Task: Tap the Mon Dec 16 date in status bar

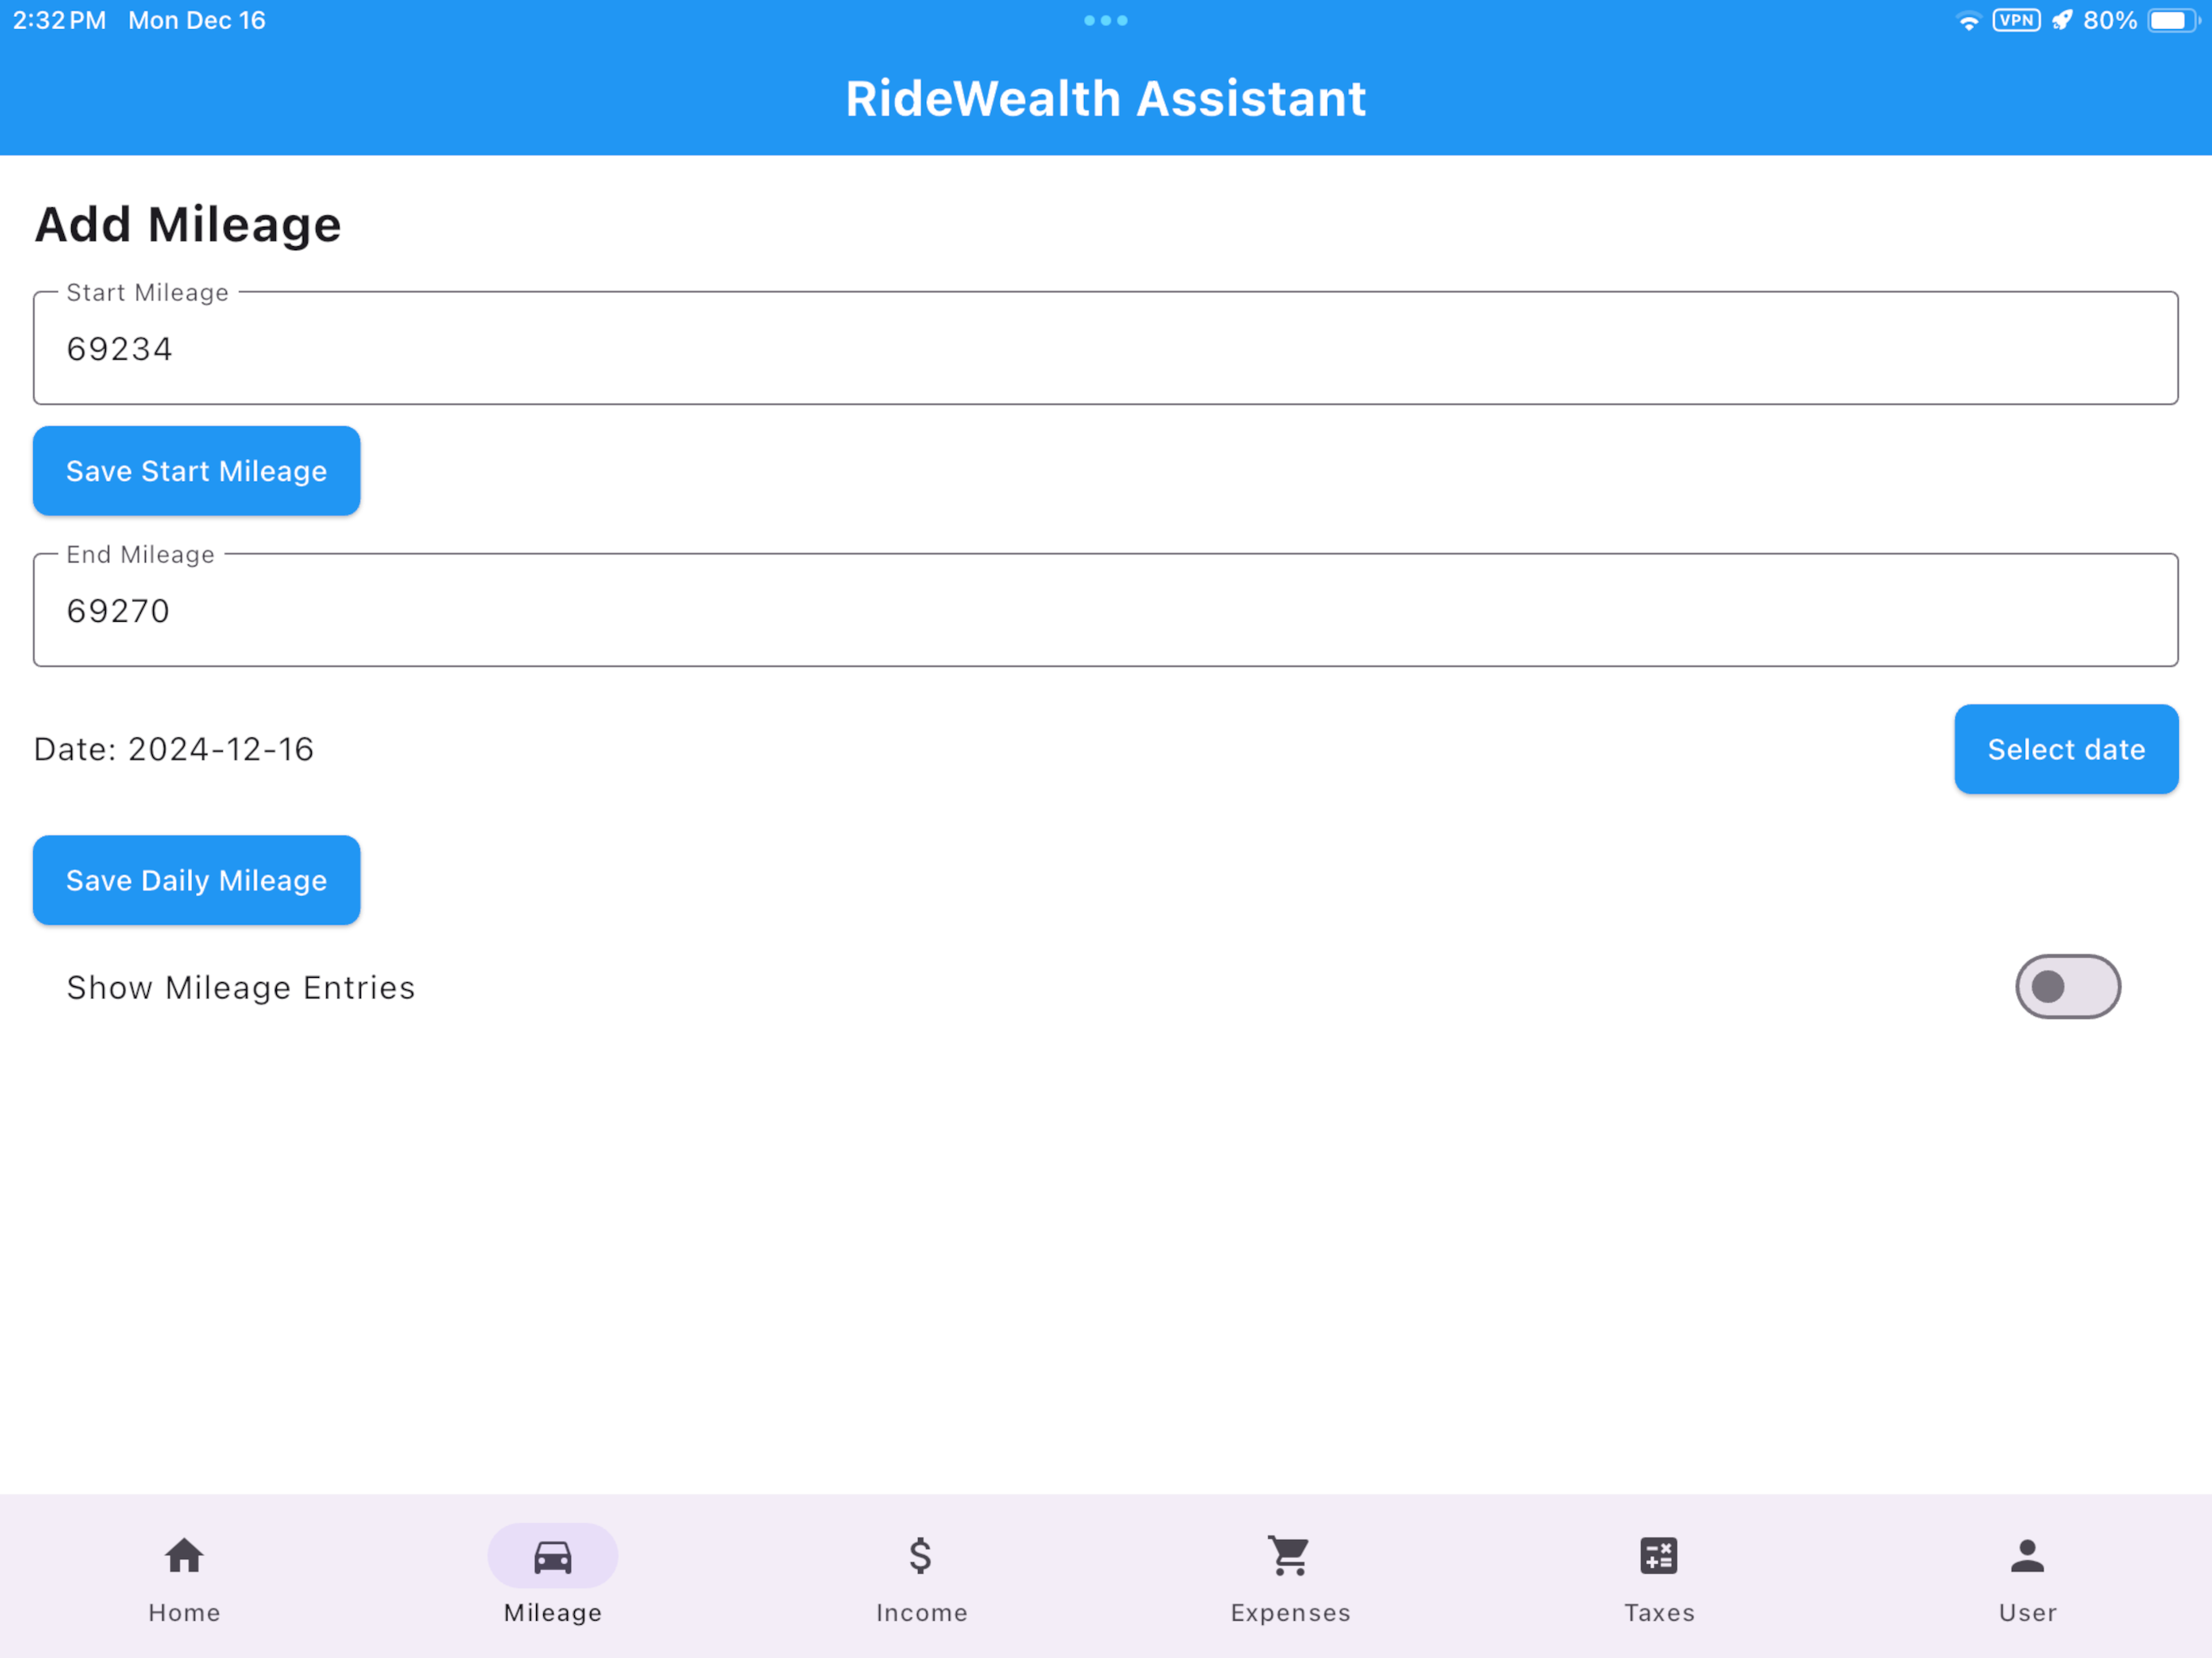Action: point(197,21)
